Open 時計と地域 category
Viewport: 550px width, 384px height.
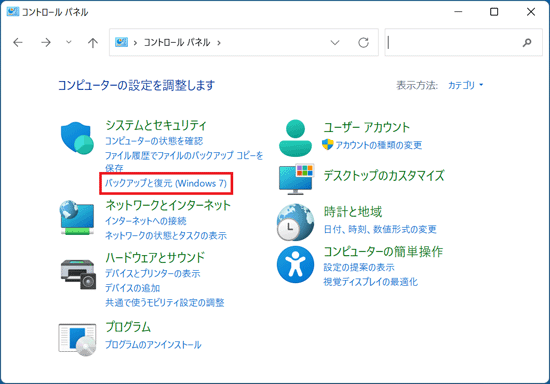[353, 212]
